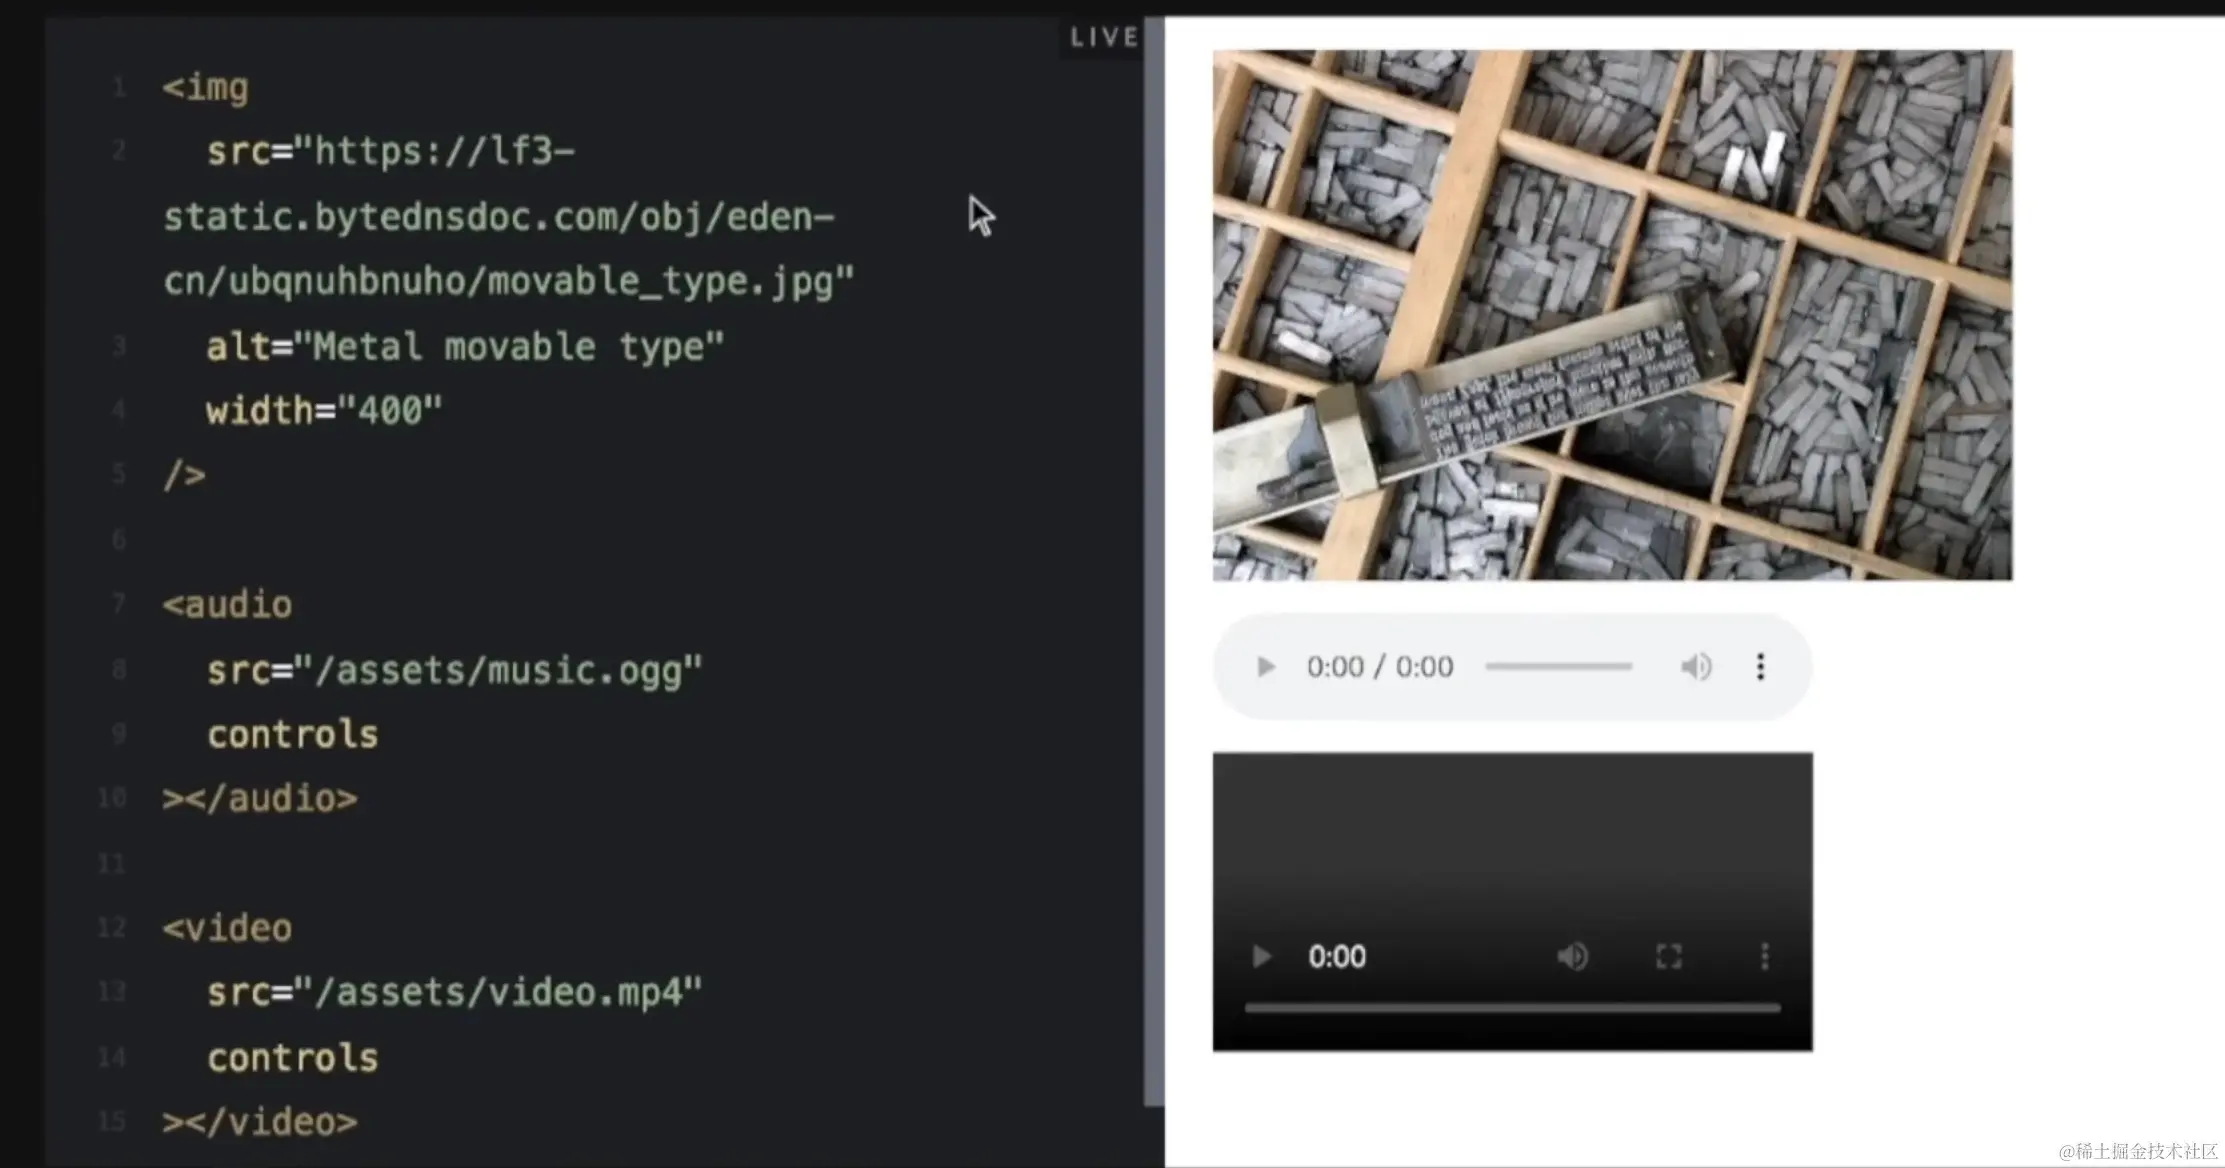The height and width of the screenshot is (1168, 2225).
Task: Click the src="/assets/video.mp4" line
Action: coord(454,992)
